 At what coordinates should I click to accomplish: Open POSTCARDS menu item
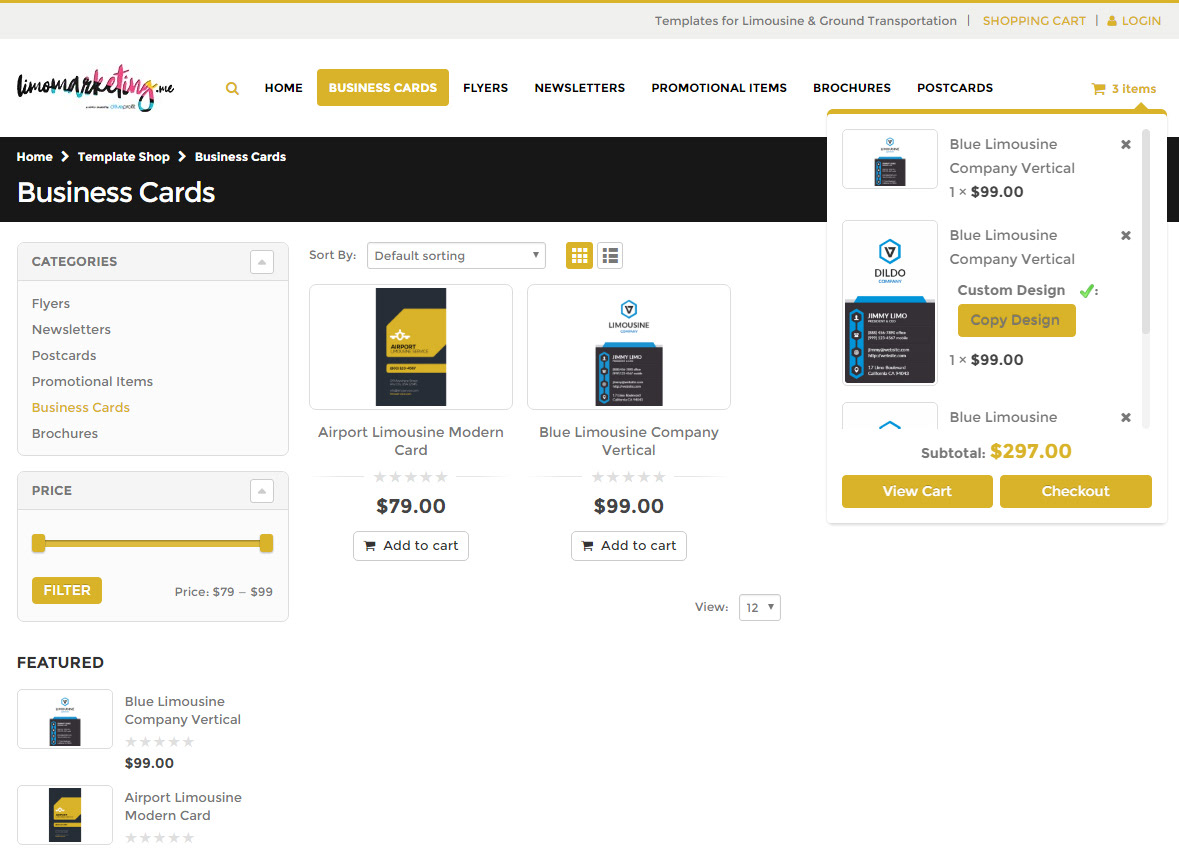click(955, 88)
